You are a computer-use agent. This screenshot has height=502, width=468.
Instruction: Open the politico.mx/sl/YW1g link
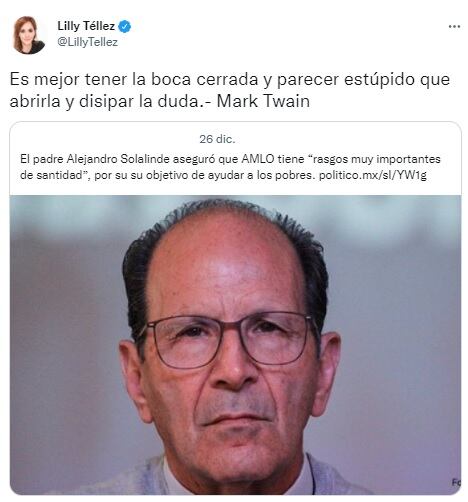[373, 175]
